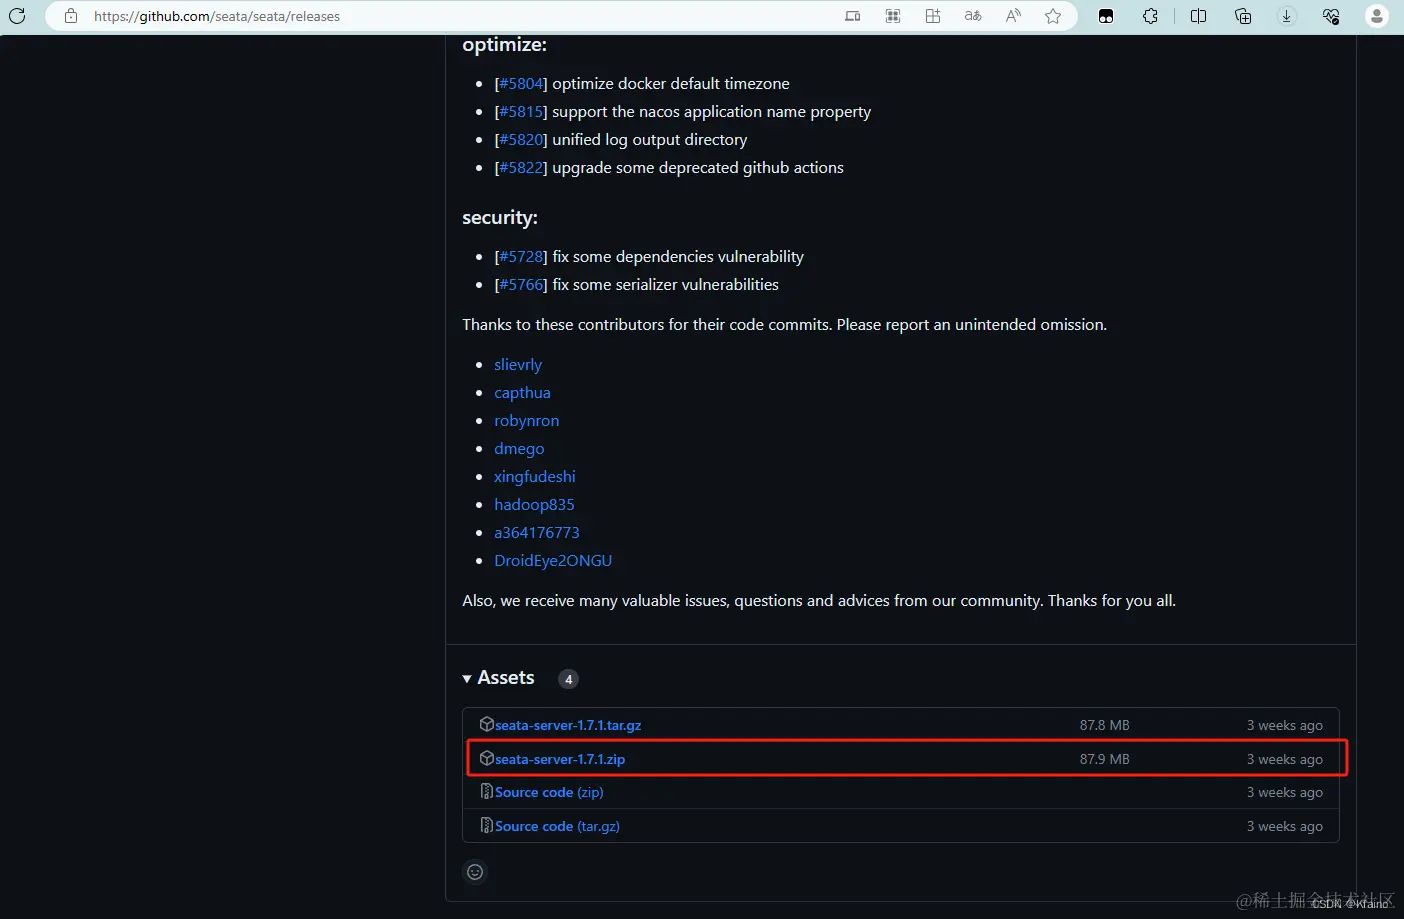Click file-zip icon beside Source code (tar.gz)
This screenshot has width=1404, height=919.
[x=486, y=825]
